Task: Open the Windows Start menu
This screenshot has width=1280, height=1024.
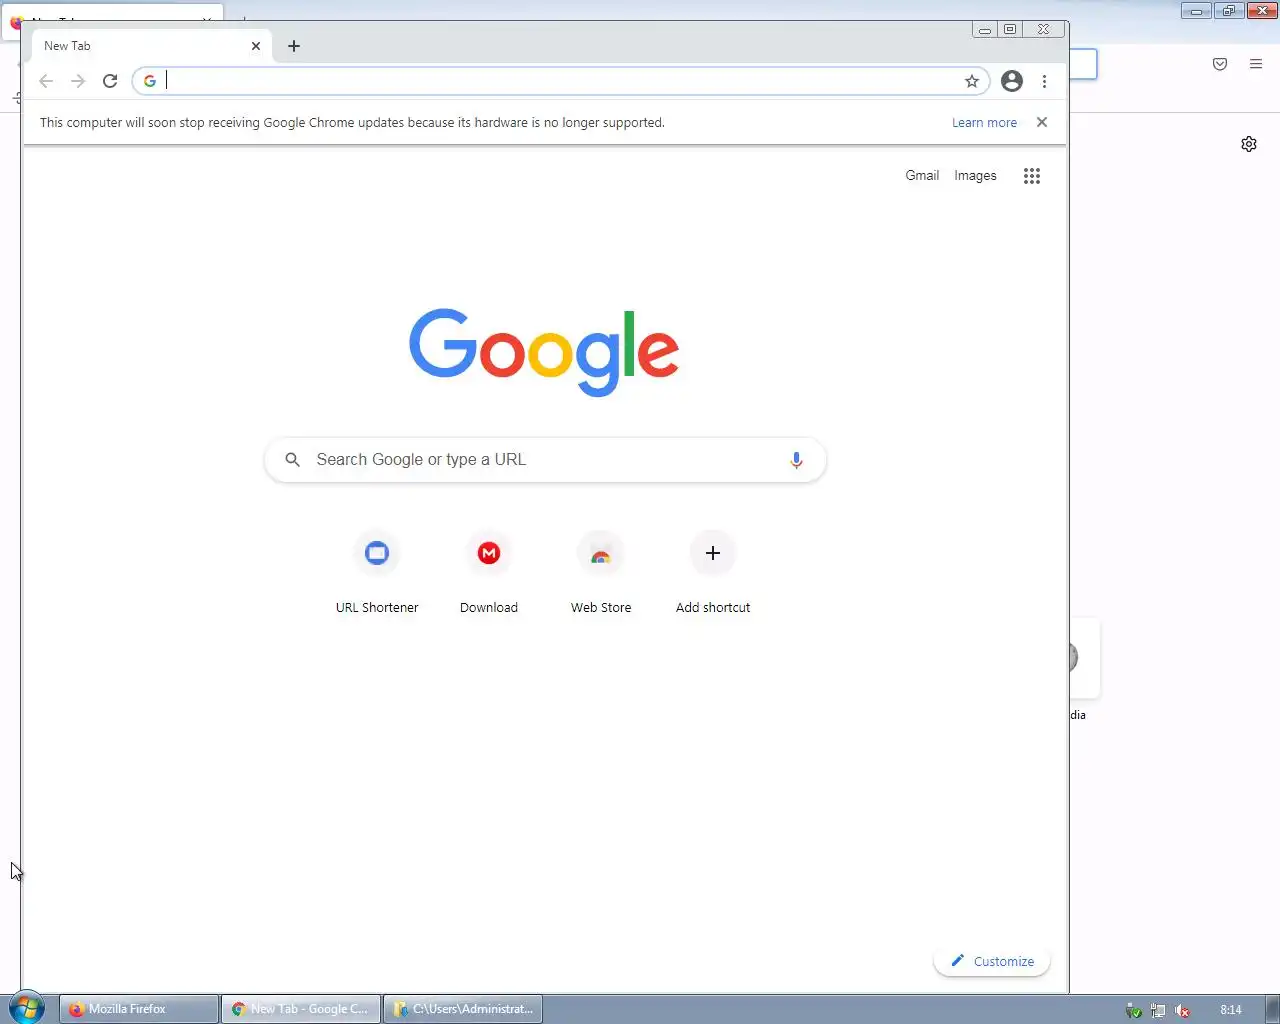Action: (x=27, y=1008)
